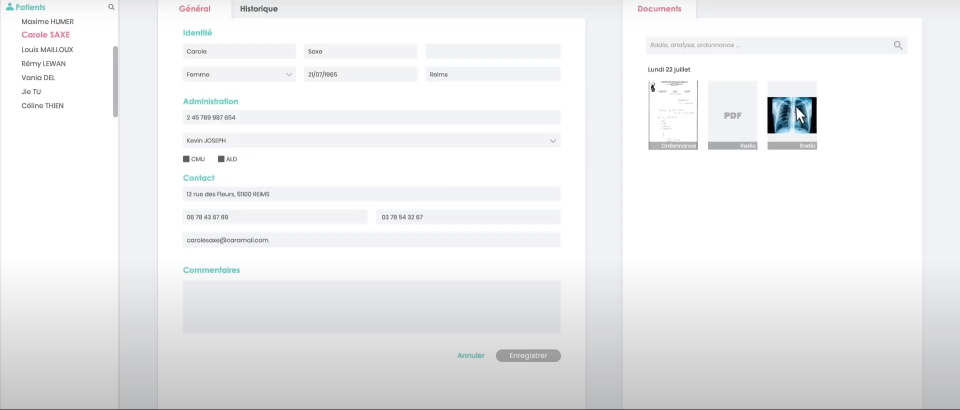Select patient Céline THIEN
The width and height of the screenshot is (960, 410).
click(x=42, y=106)
